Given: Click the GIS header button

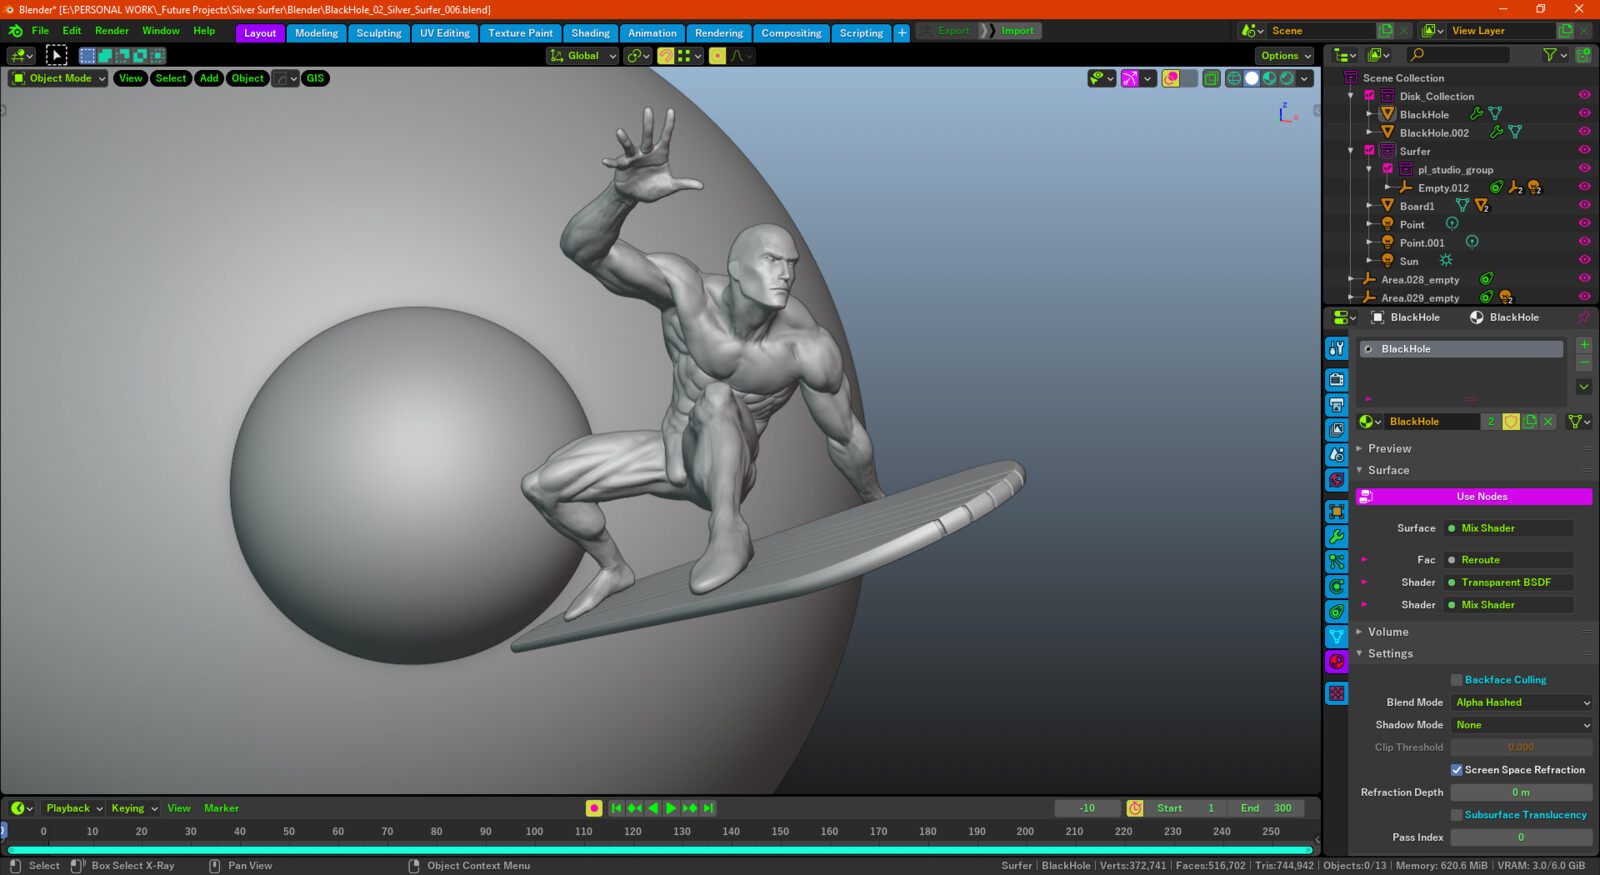Looking at the screenshot, I should pyautogui.click(x=315, y=78).
